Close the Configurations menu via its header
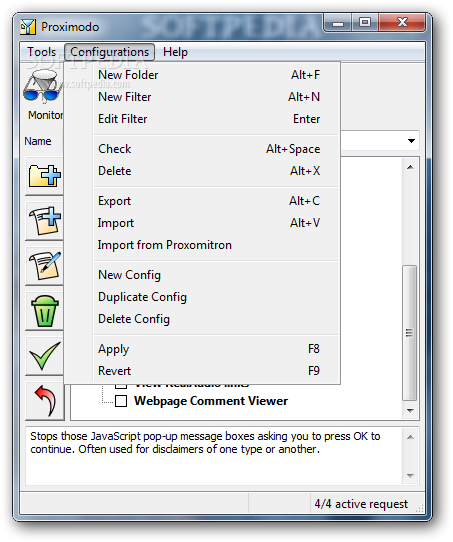 (110, 52)
